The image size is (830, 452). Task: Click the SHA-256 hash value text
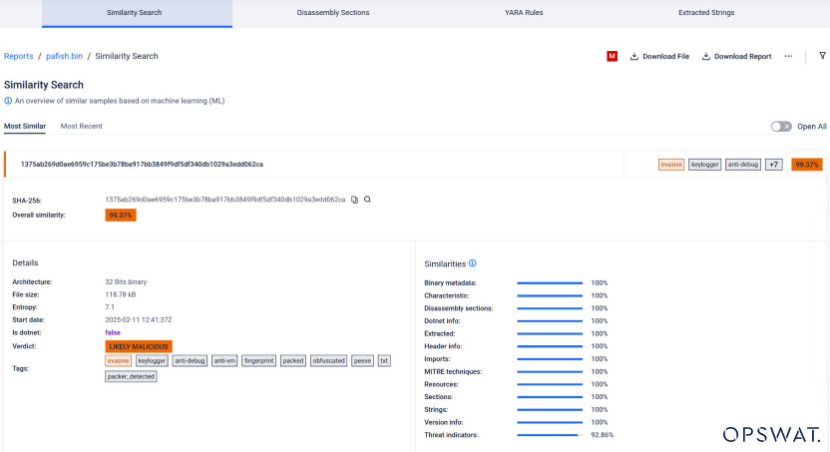tap(225, 200)
